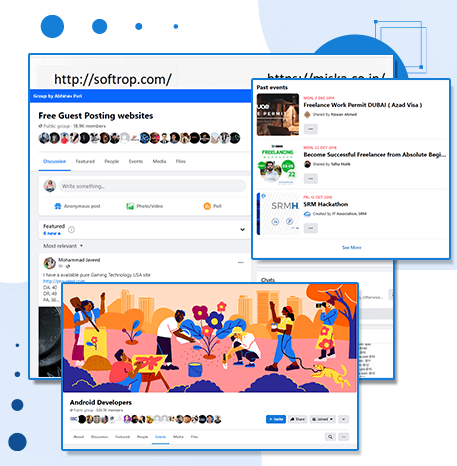Click Talha Malik's avatar on shared event
The image size is (457, 466).
pyautogui.click(x=307, y=164)
